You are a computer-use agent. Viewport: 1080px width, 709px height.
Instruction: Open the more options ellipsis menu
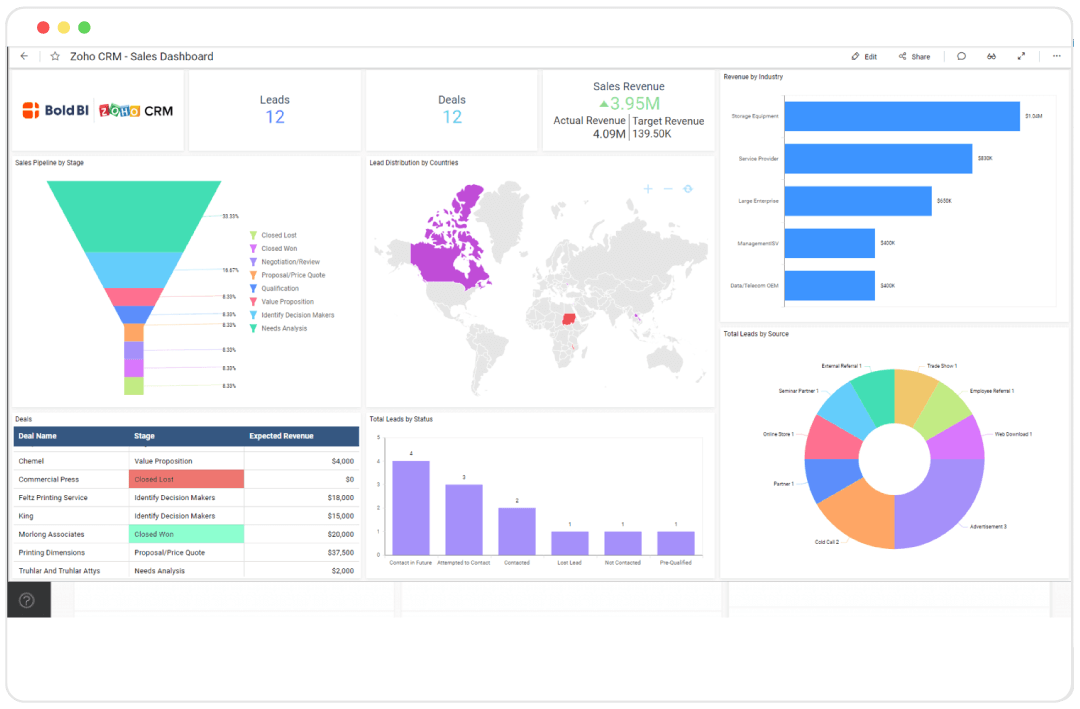pyautogui.click(x=1058, y=56)
